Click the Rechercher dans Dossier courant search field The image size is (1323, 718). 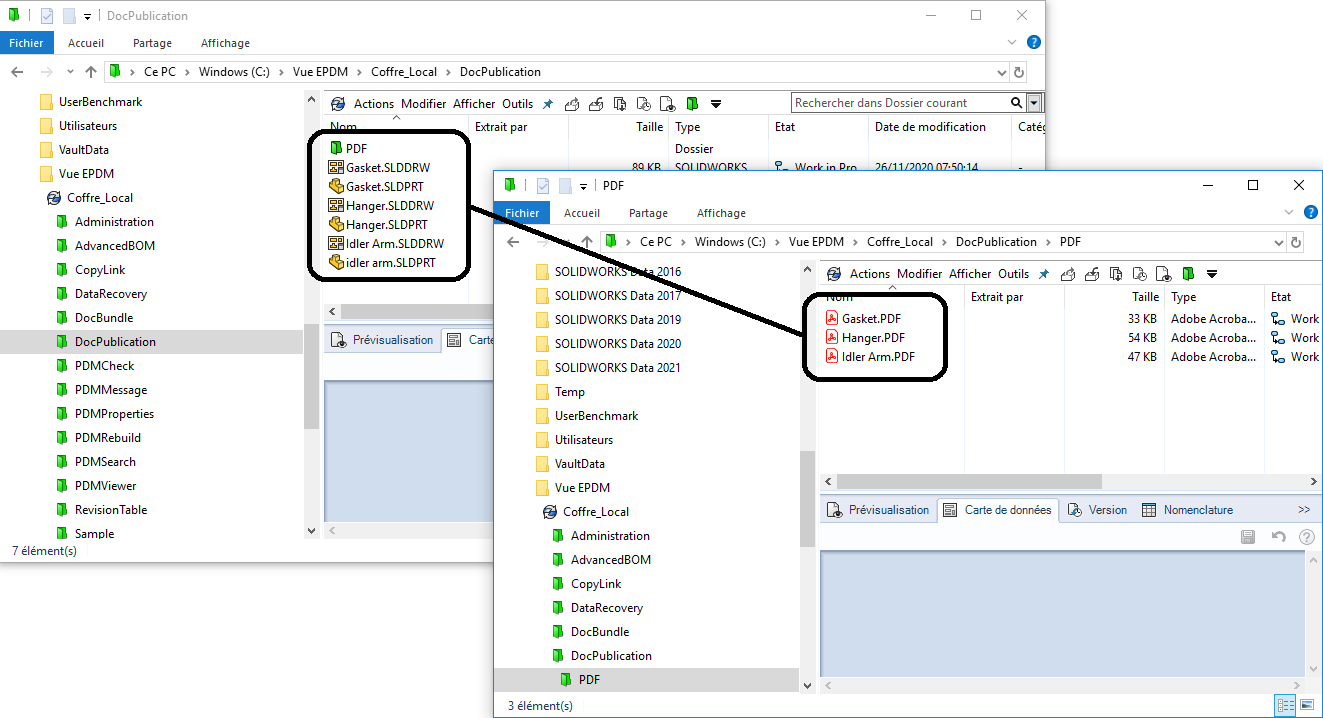tap(900, 103)
